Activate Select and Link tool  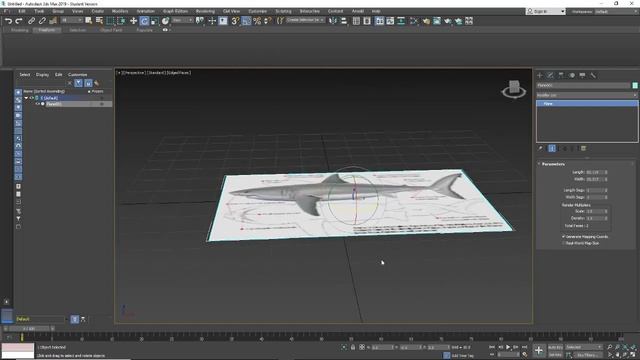click(x=31, y=21)
